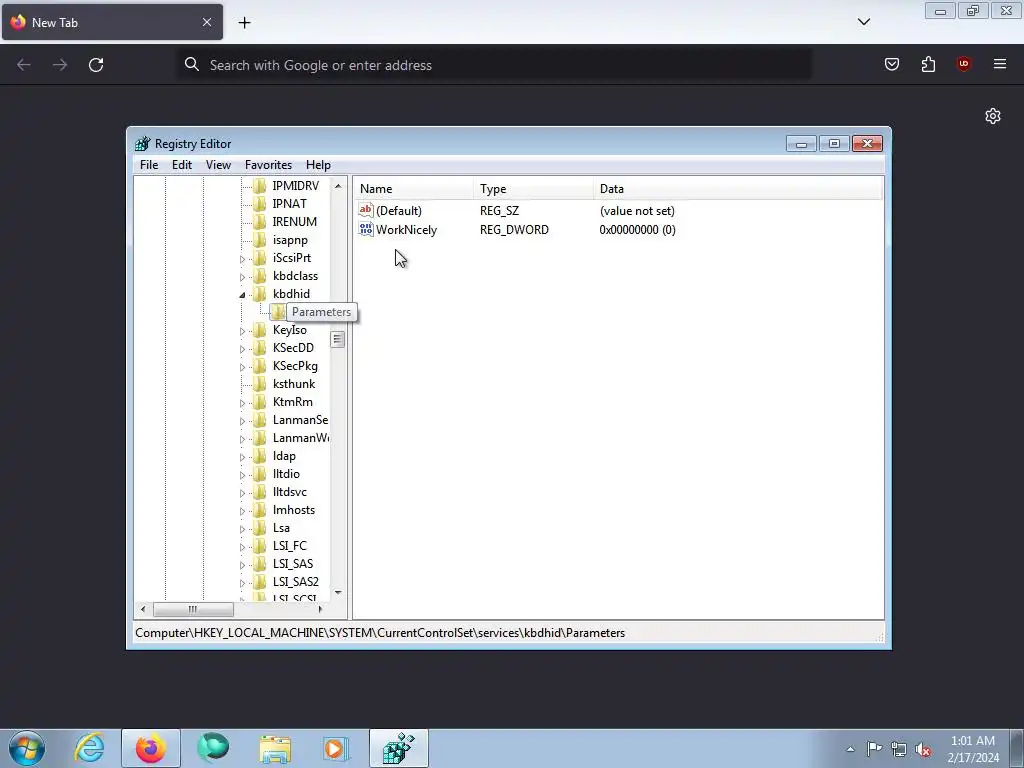
Task: Click the kbdhid folder icon
Action: click(x=260, y=294)
